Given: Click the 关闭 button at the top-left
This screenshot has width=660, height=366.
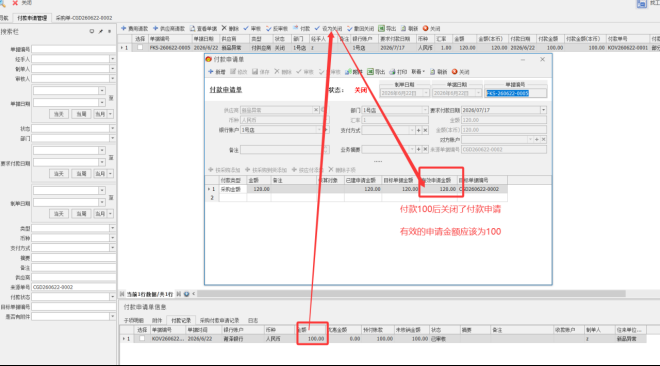Looking at the screenshot, I should [x=22, y=3].
